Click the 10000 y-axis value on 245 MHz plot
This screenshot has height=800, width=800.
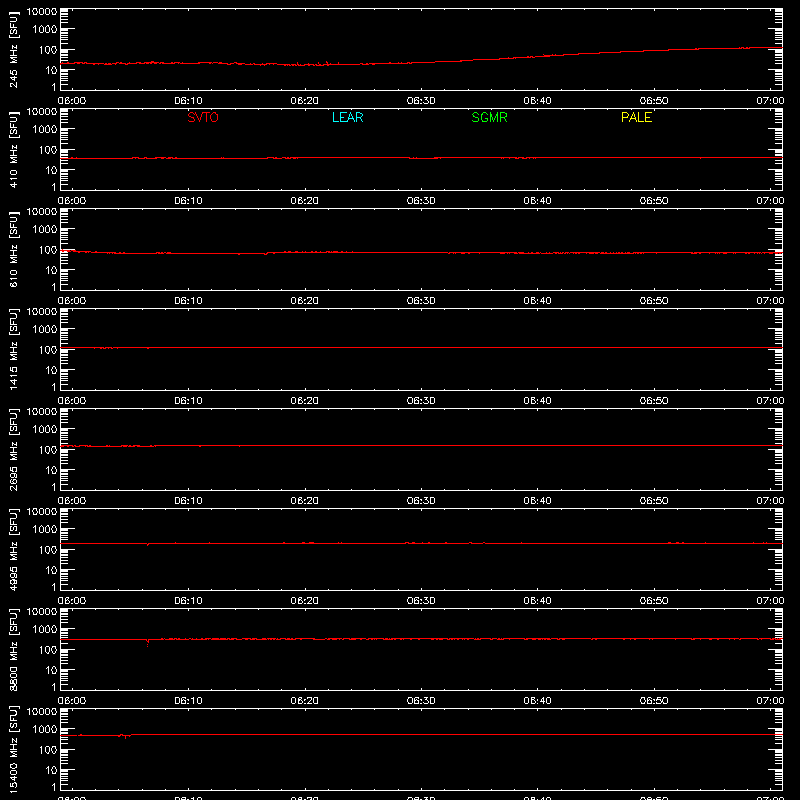42,11
